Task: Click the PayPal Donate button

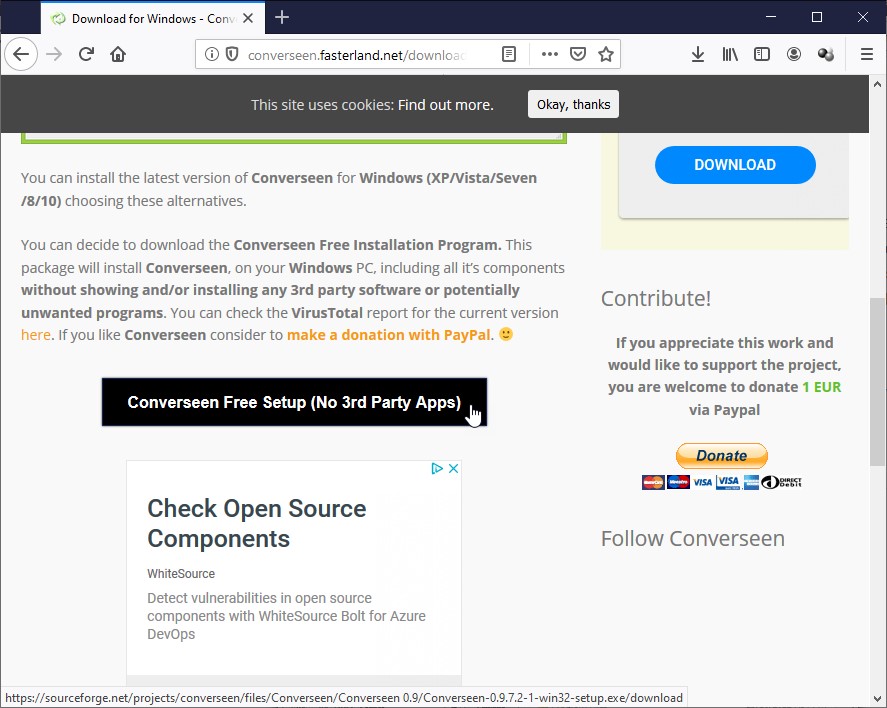Action: click(x=722, y=455)
